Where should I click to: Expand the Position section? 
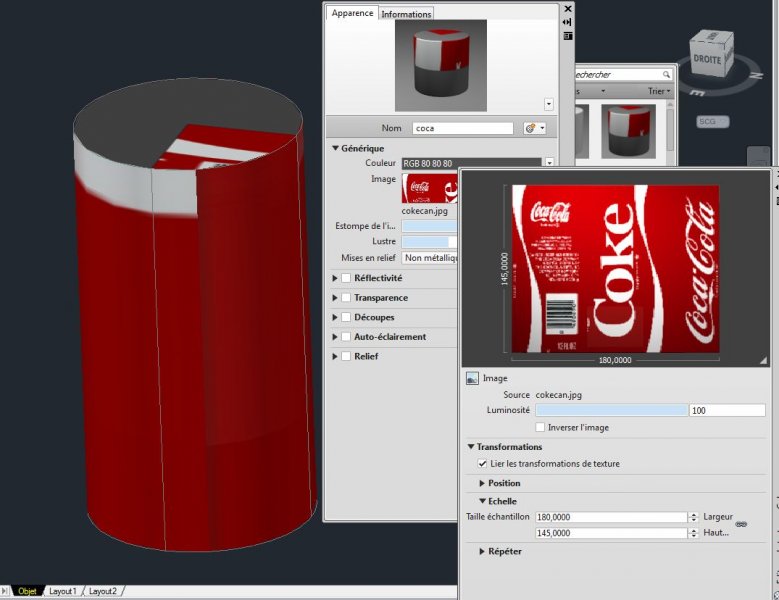(482, 483)
